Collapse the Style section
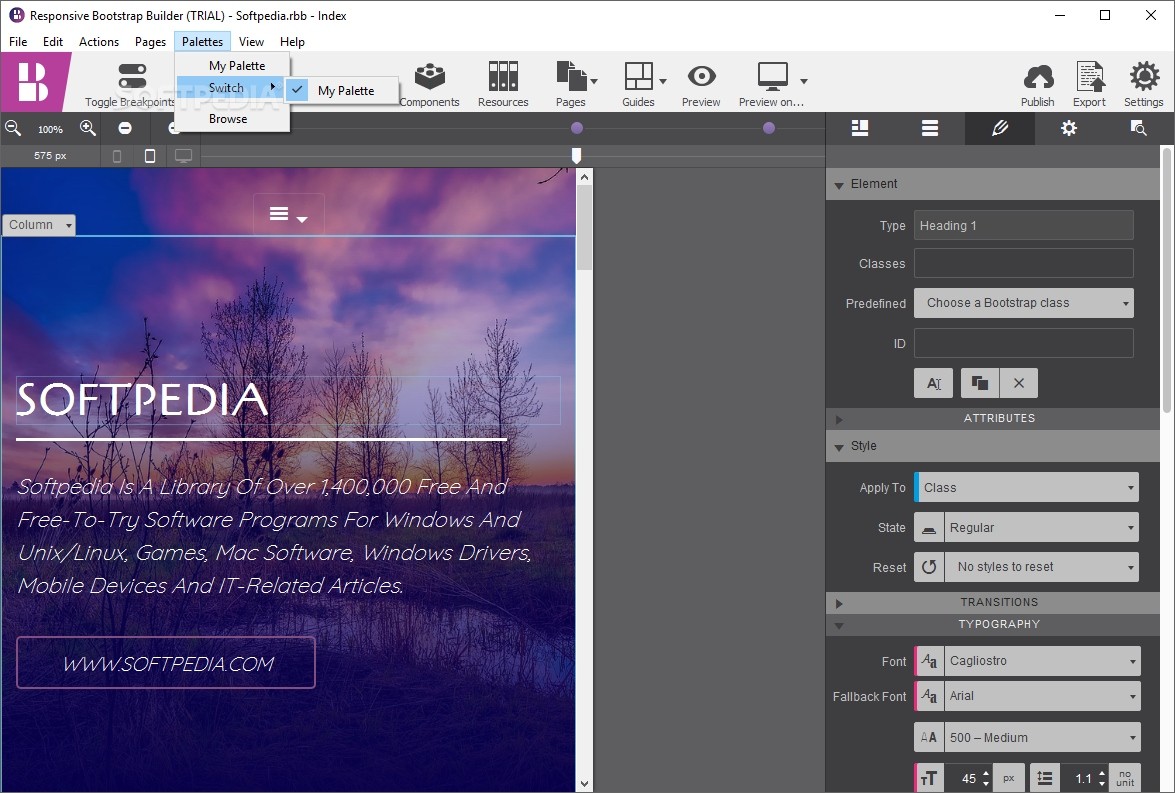The height and width of the screenshot is (793, 1175). [x=839, y=447]
